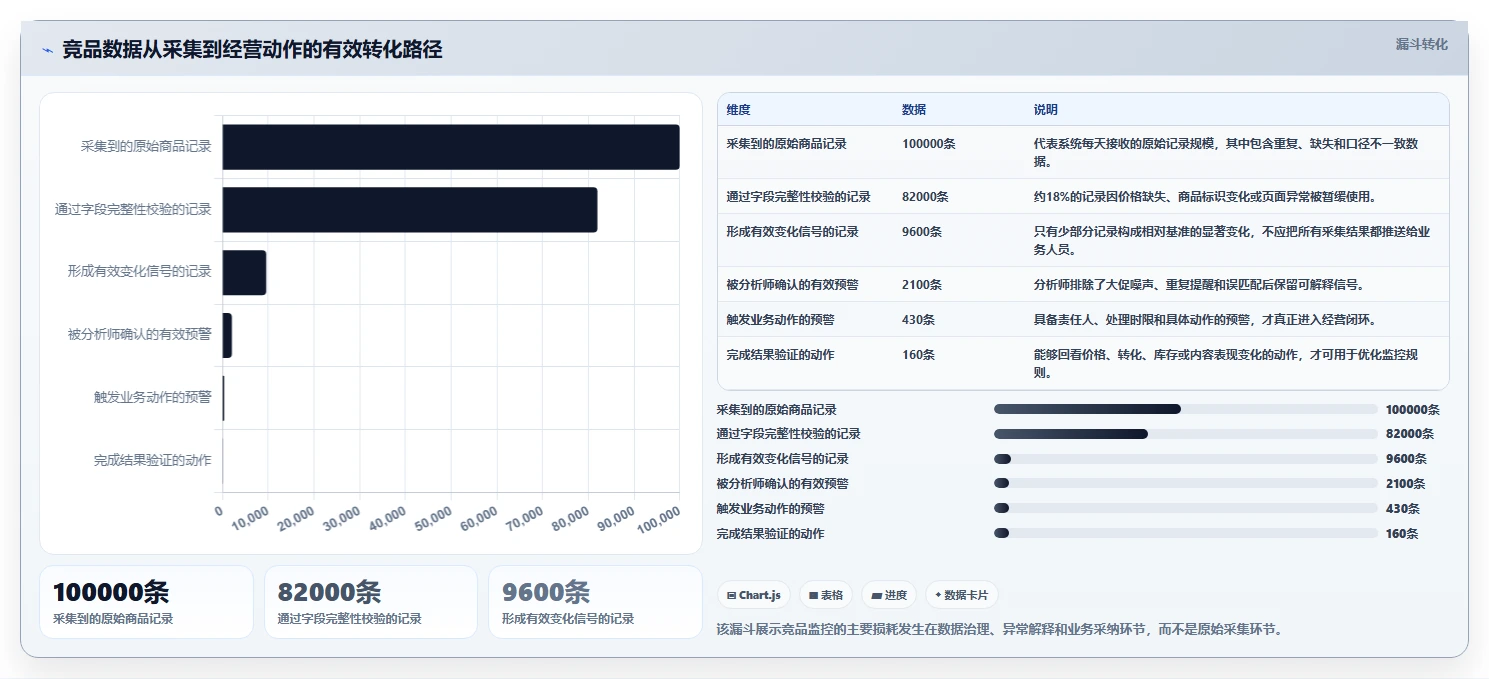Click table cell 形成有效变化信号的记录

coord(793,232)
